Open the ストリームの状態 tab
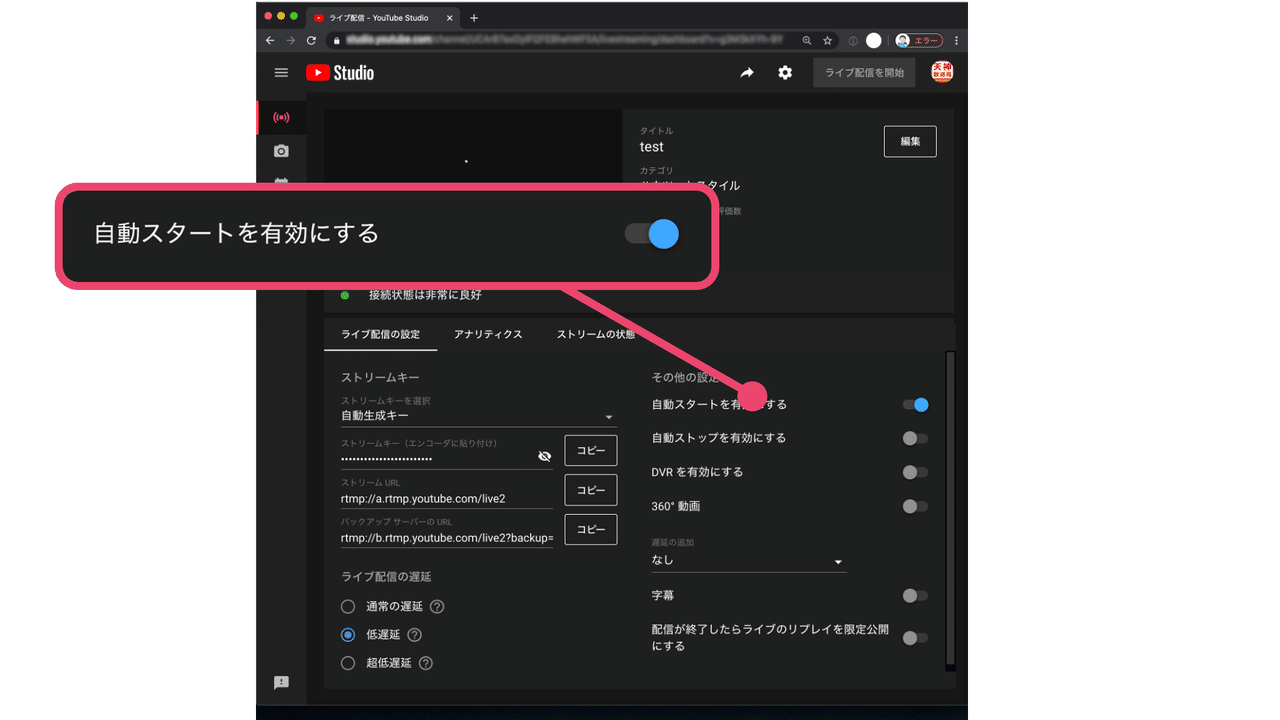The height and width of the screenshot is (720, 1280). point(596,334)
